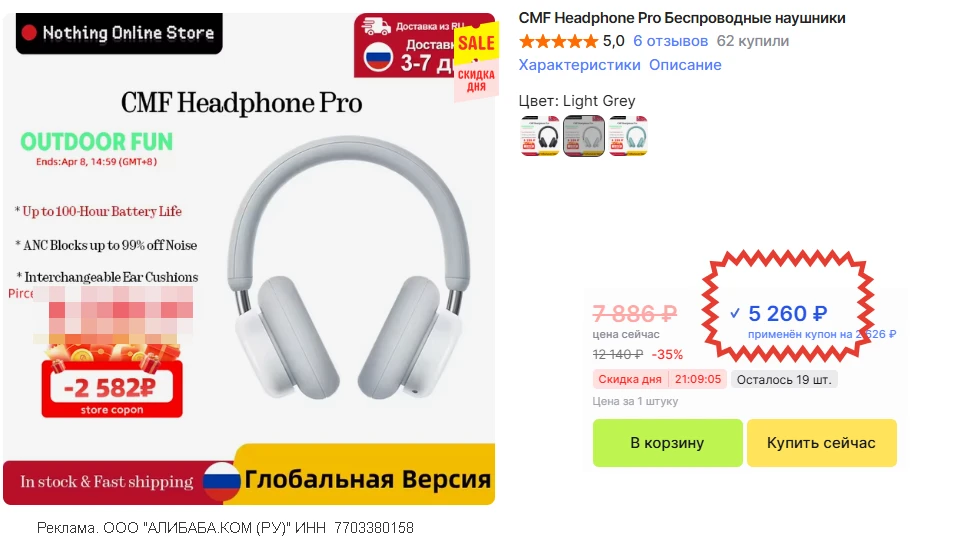The image size is (956, 543).
Task: View the 6 отзывов reviews link
Action: 670,41
